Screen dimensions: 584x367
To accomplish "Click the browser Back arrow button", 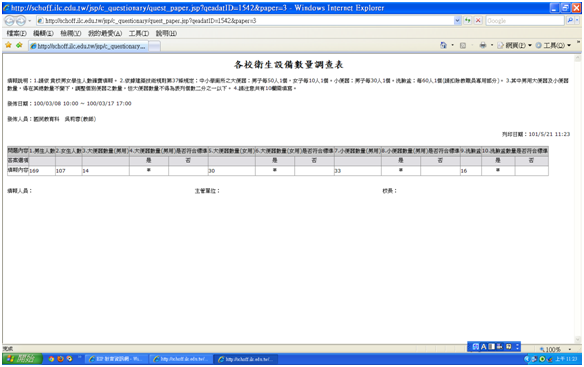I will (9, 21).
